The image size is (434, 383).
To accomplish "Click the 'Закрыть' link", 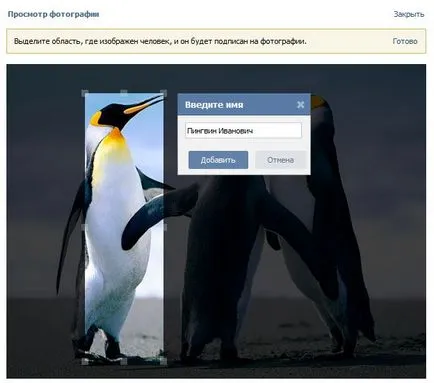I will click(x=409, y=14).
